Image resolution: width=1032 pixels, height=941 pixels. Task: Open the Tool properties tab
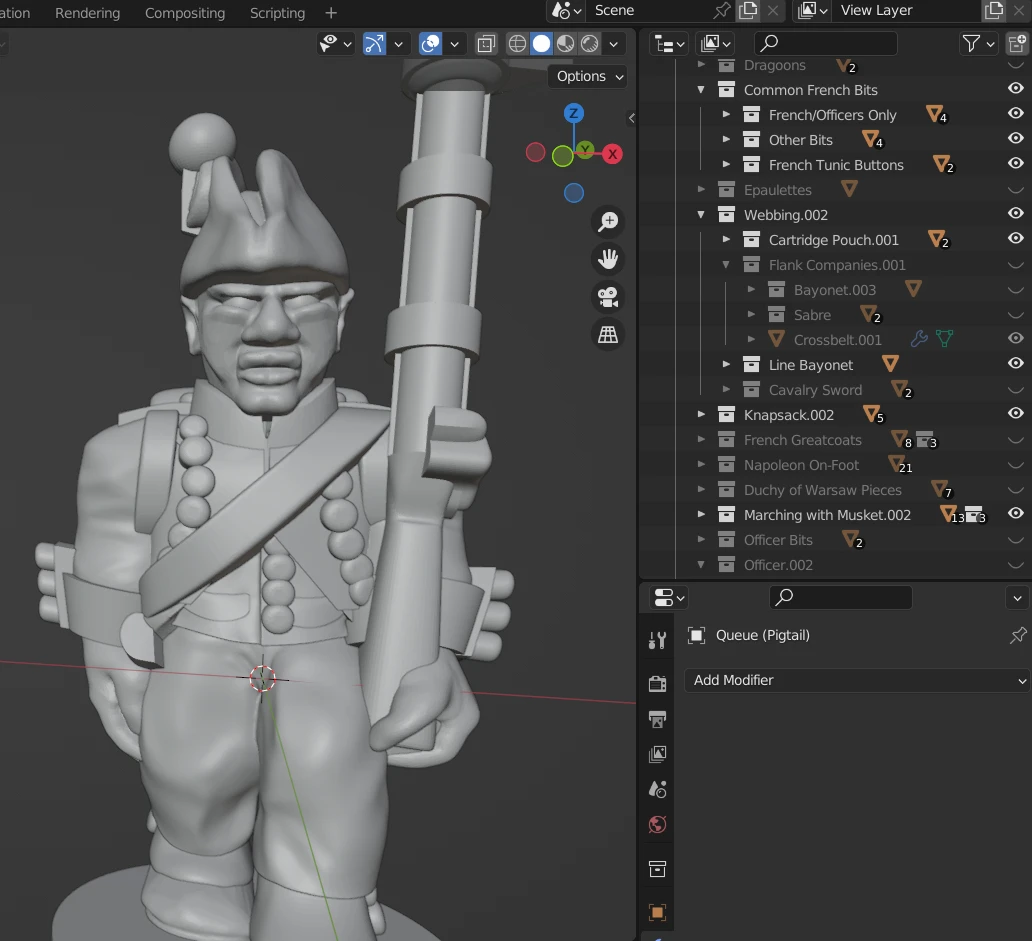[x=657, y=640]
